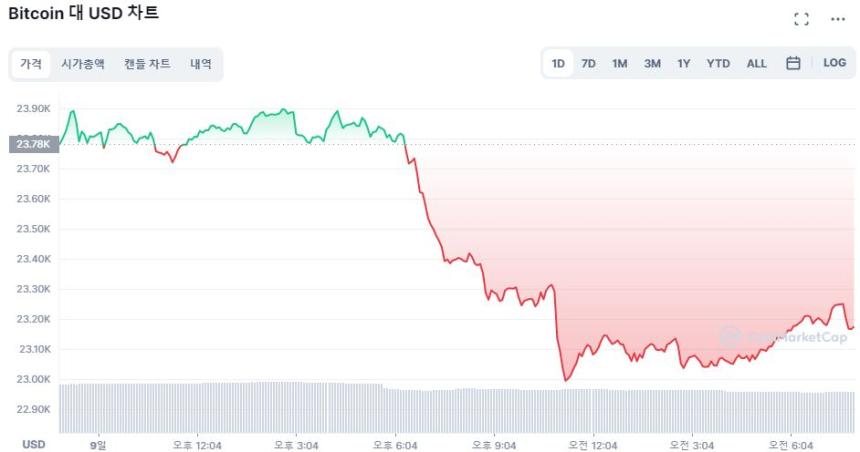This screenshot has width=860, height=452.
Task: Set time range to 1M
Action: (620, 64)
